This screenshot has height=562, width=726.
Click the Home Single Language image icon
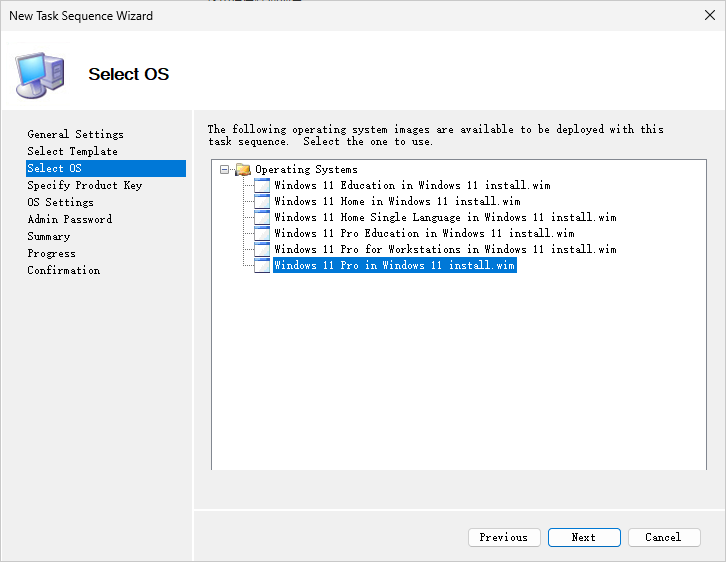tap(262, 217)
